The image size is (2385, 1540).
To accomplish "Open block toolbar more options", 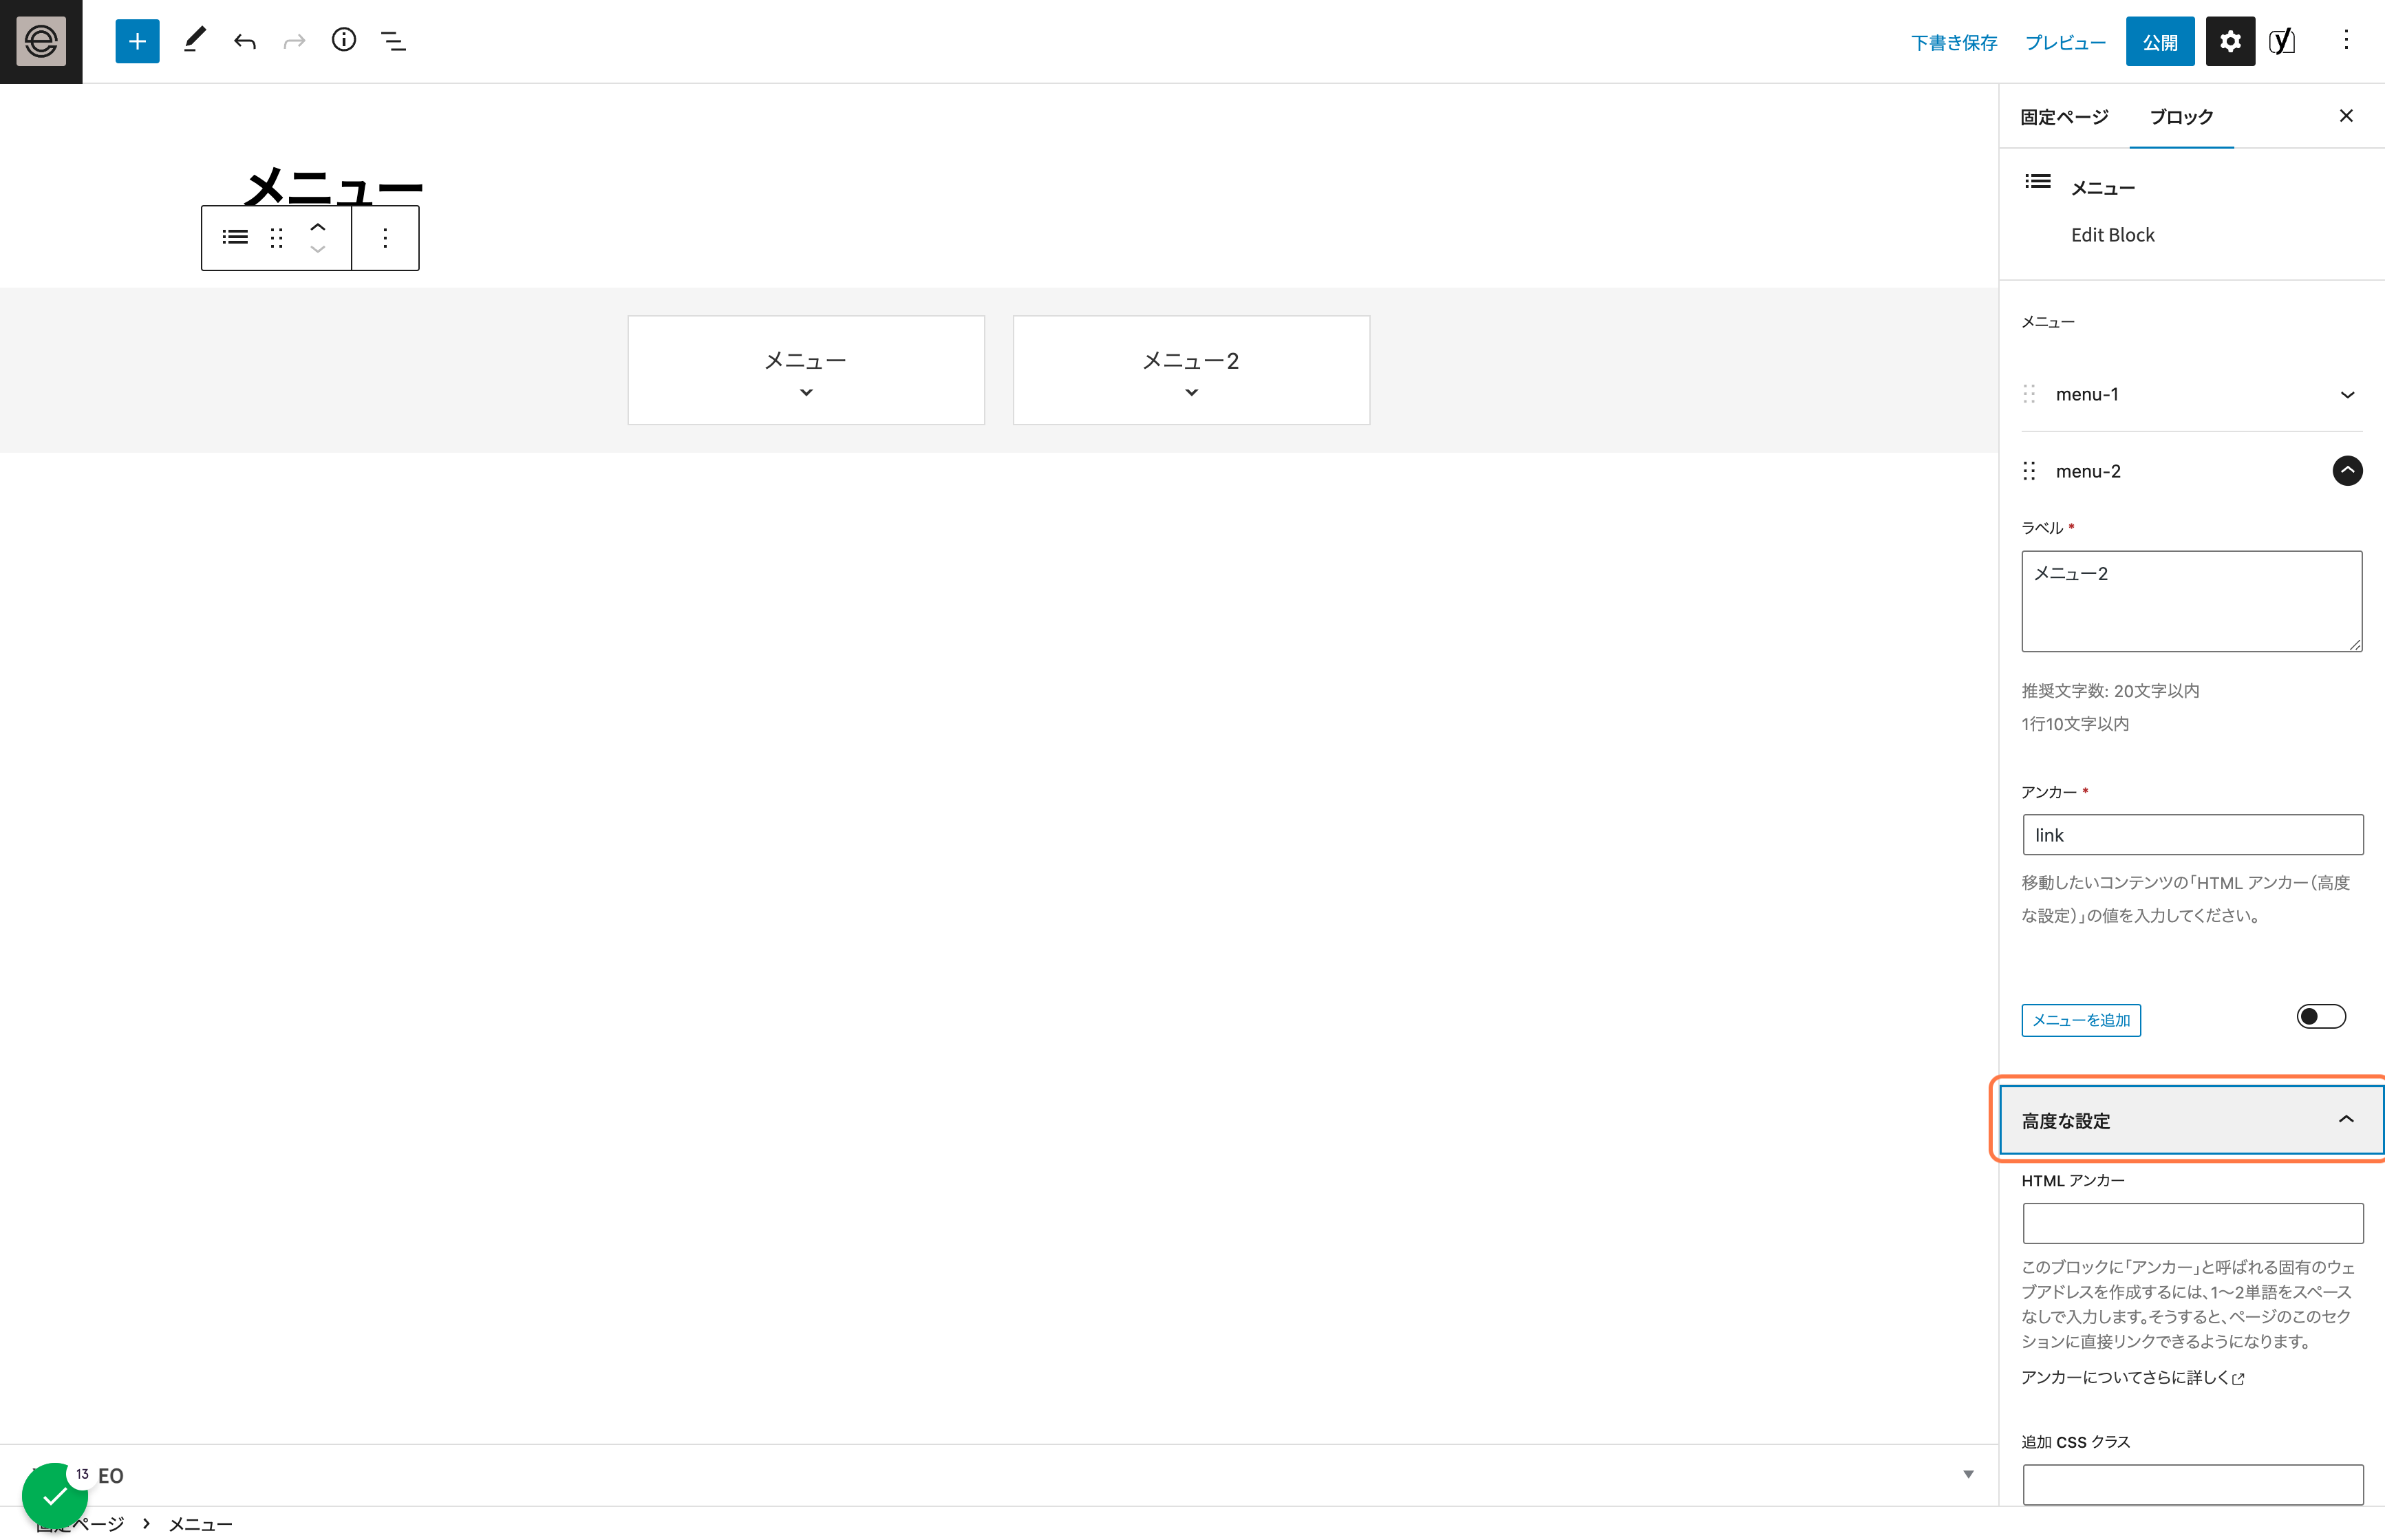I will click(385, 238).
